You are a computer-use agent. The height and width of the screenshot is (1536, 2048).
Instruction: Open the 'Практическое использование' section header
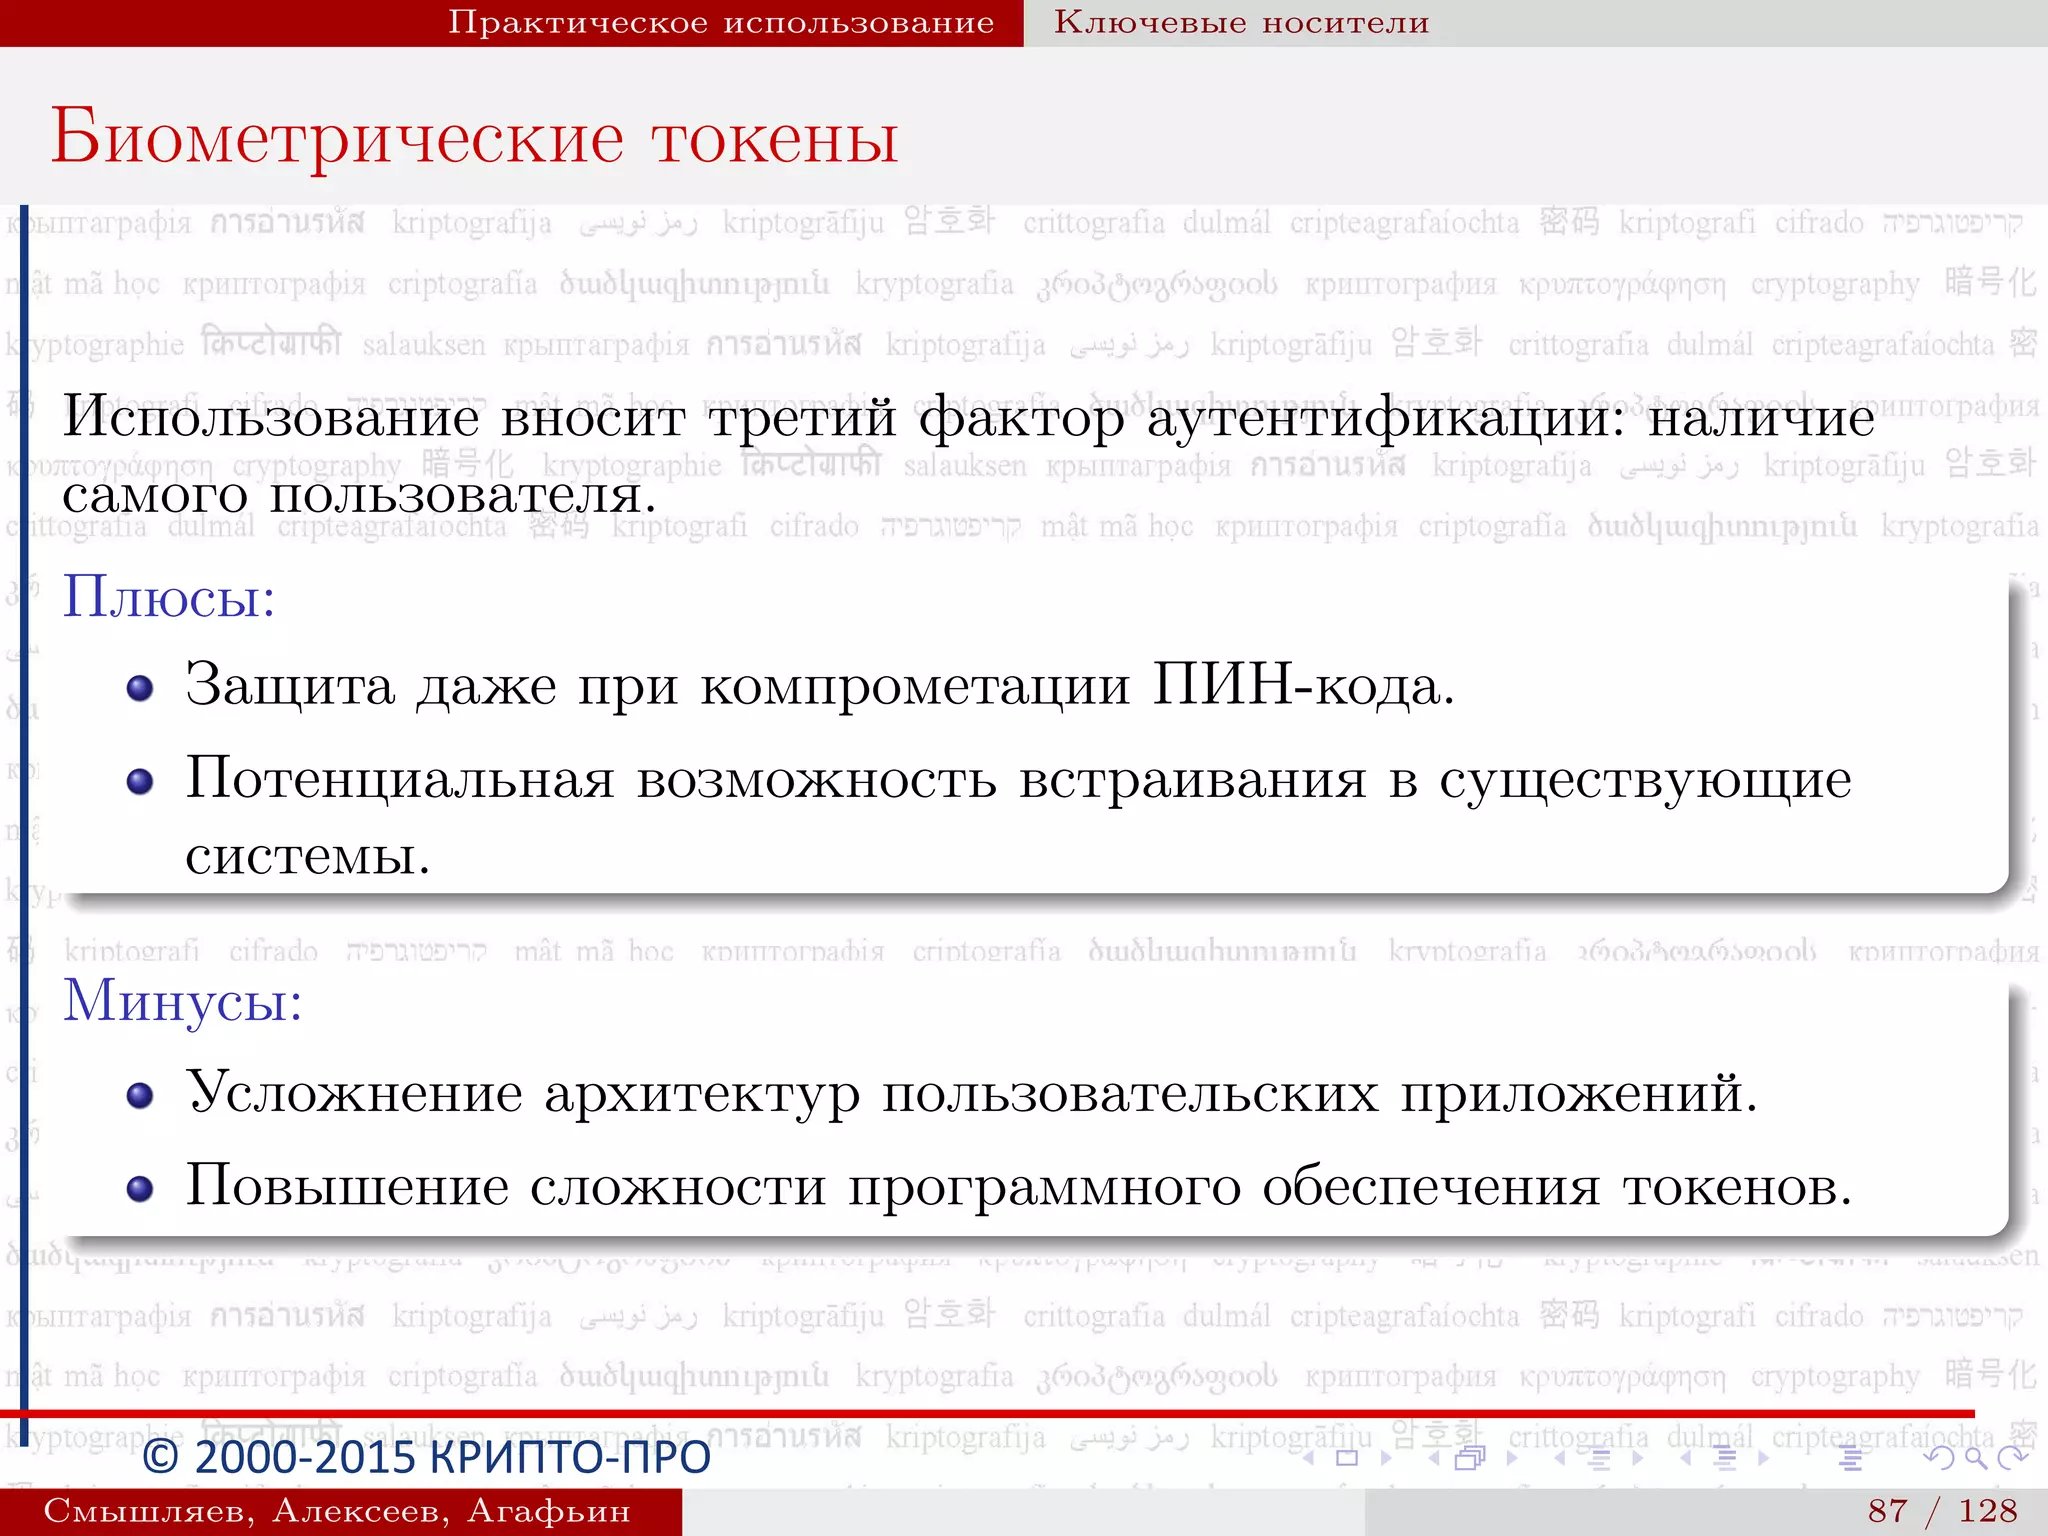(721, 22)
